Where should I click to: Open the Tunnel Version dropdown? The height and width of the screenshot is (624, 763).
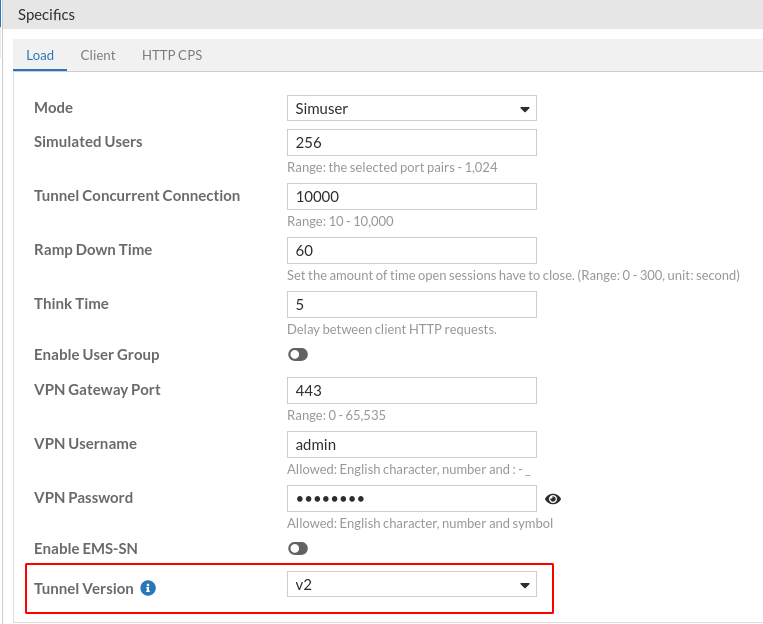tap(411, 584)
